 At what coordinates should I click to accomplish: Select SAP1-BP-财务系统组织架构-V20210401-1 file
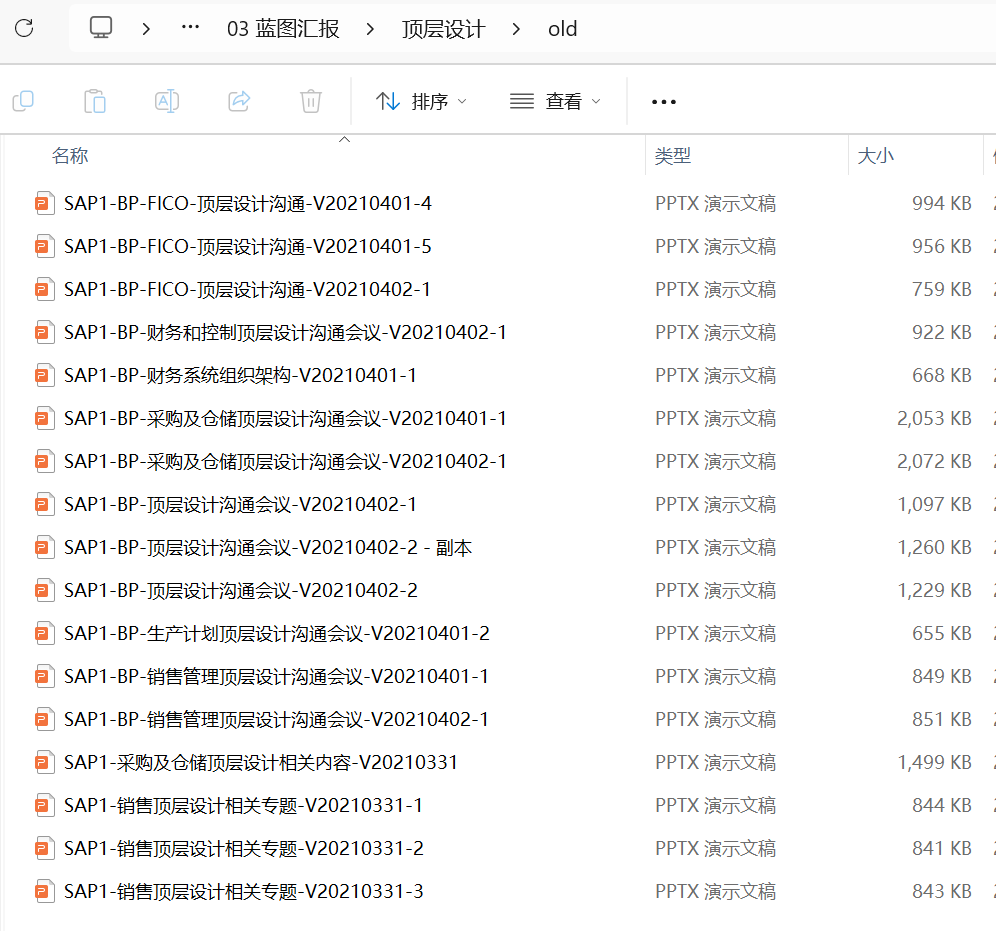click(240, 375)
